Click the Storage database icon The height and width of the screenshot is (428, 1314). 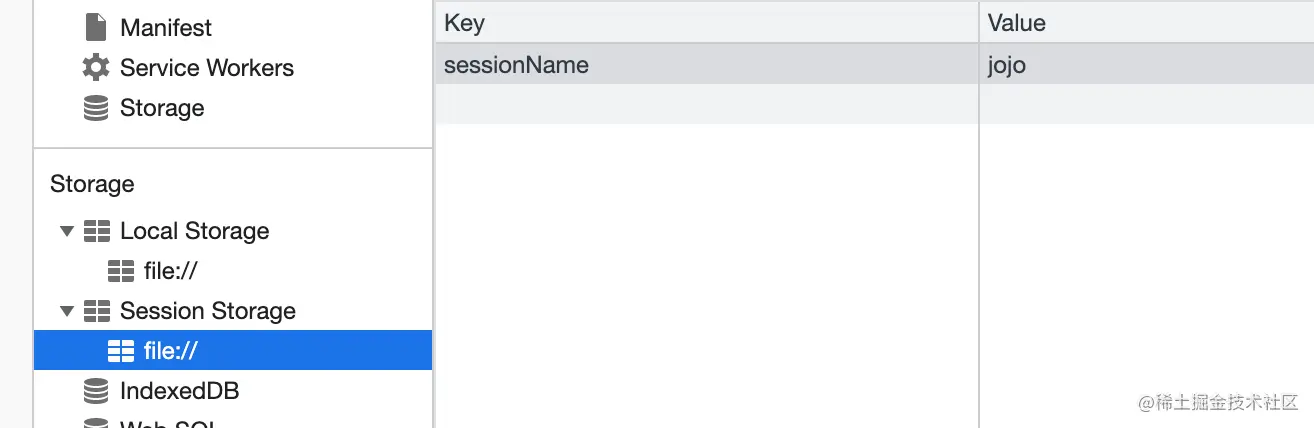(x=96, y=108)
